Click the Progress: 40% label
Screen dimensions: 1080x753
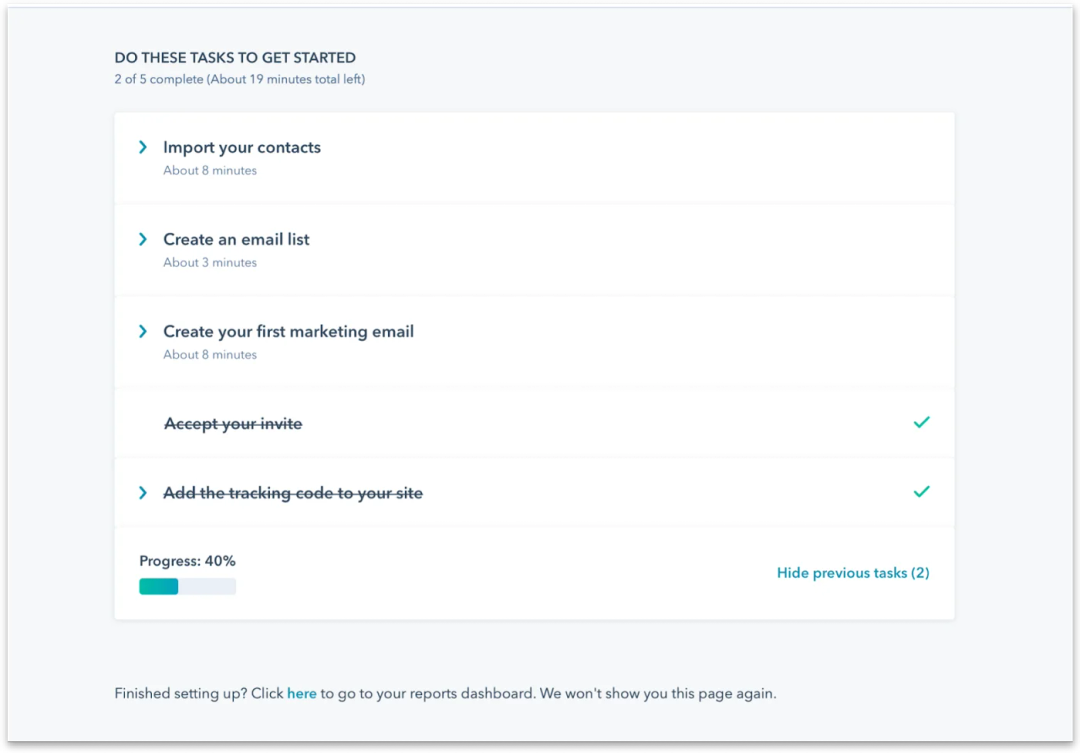point(187,561)
